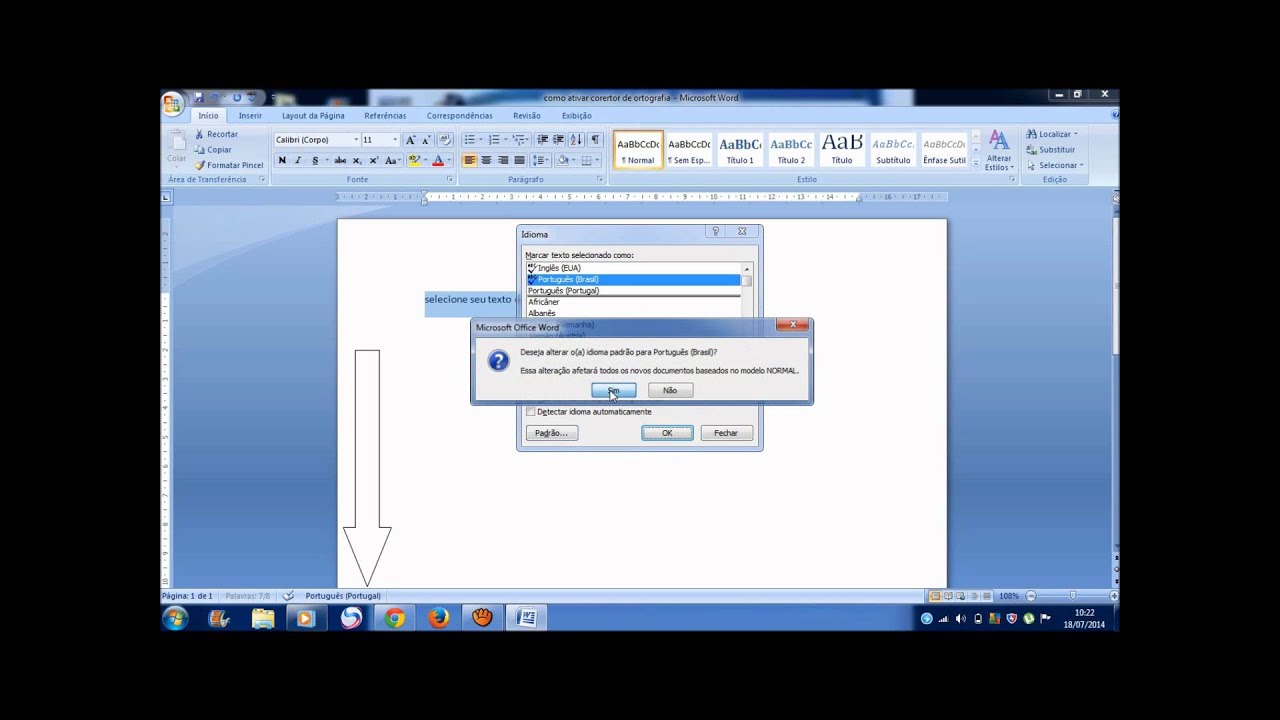Increase font size with grow font icon
The height and width of the screenshot is (720, 1280).
(411, 140)
